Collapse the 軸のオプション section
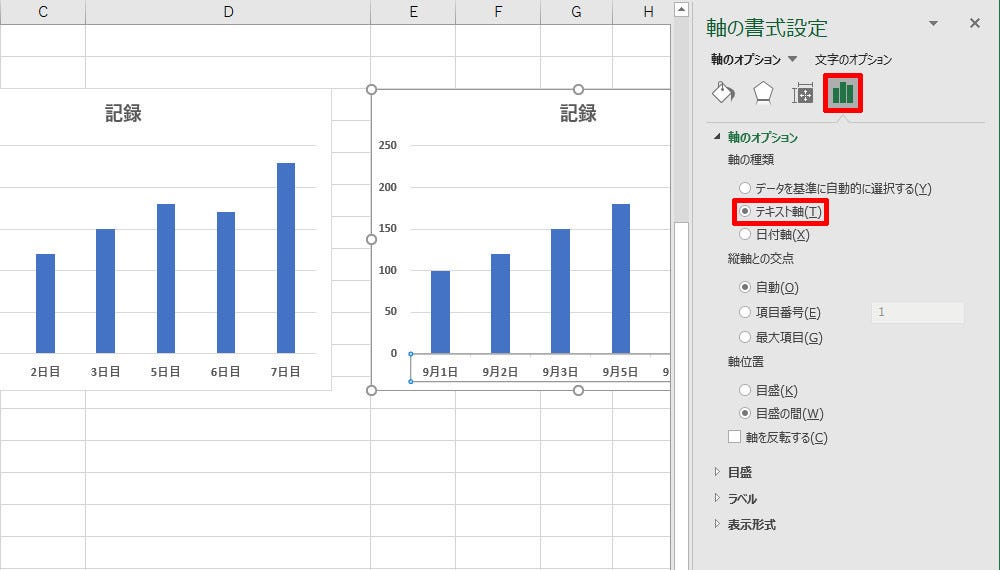This screenshot has width=1000, height=570. pos(717,136)
